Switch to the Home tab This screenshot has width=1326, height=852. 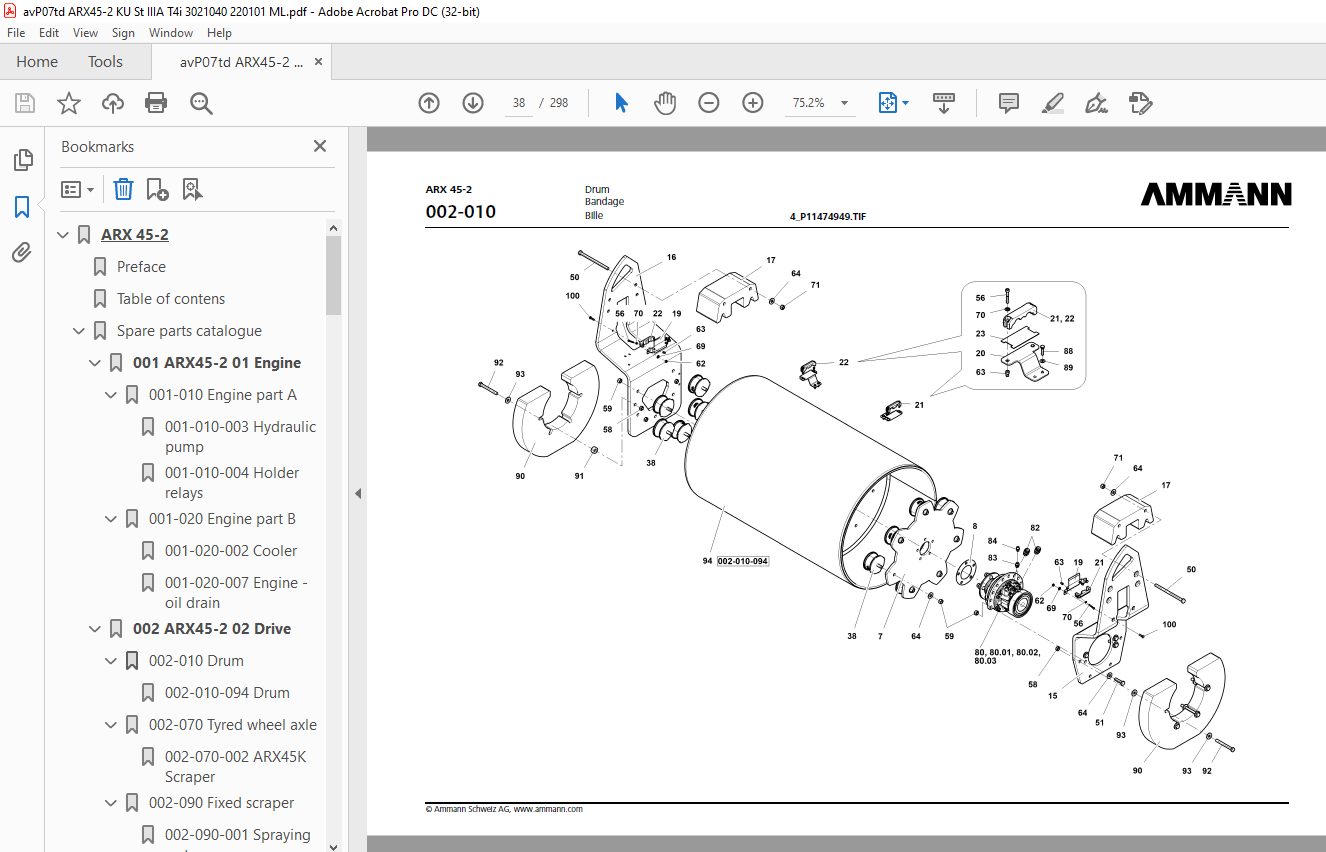click(x=37, y=62)
